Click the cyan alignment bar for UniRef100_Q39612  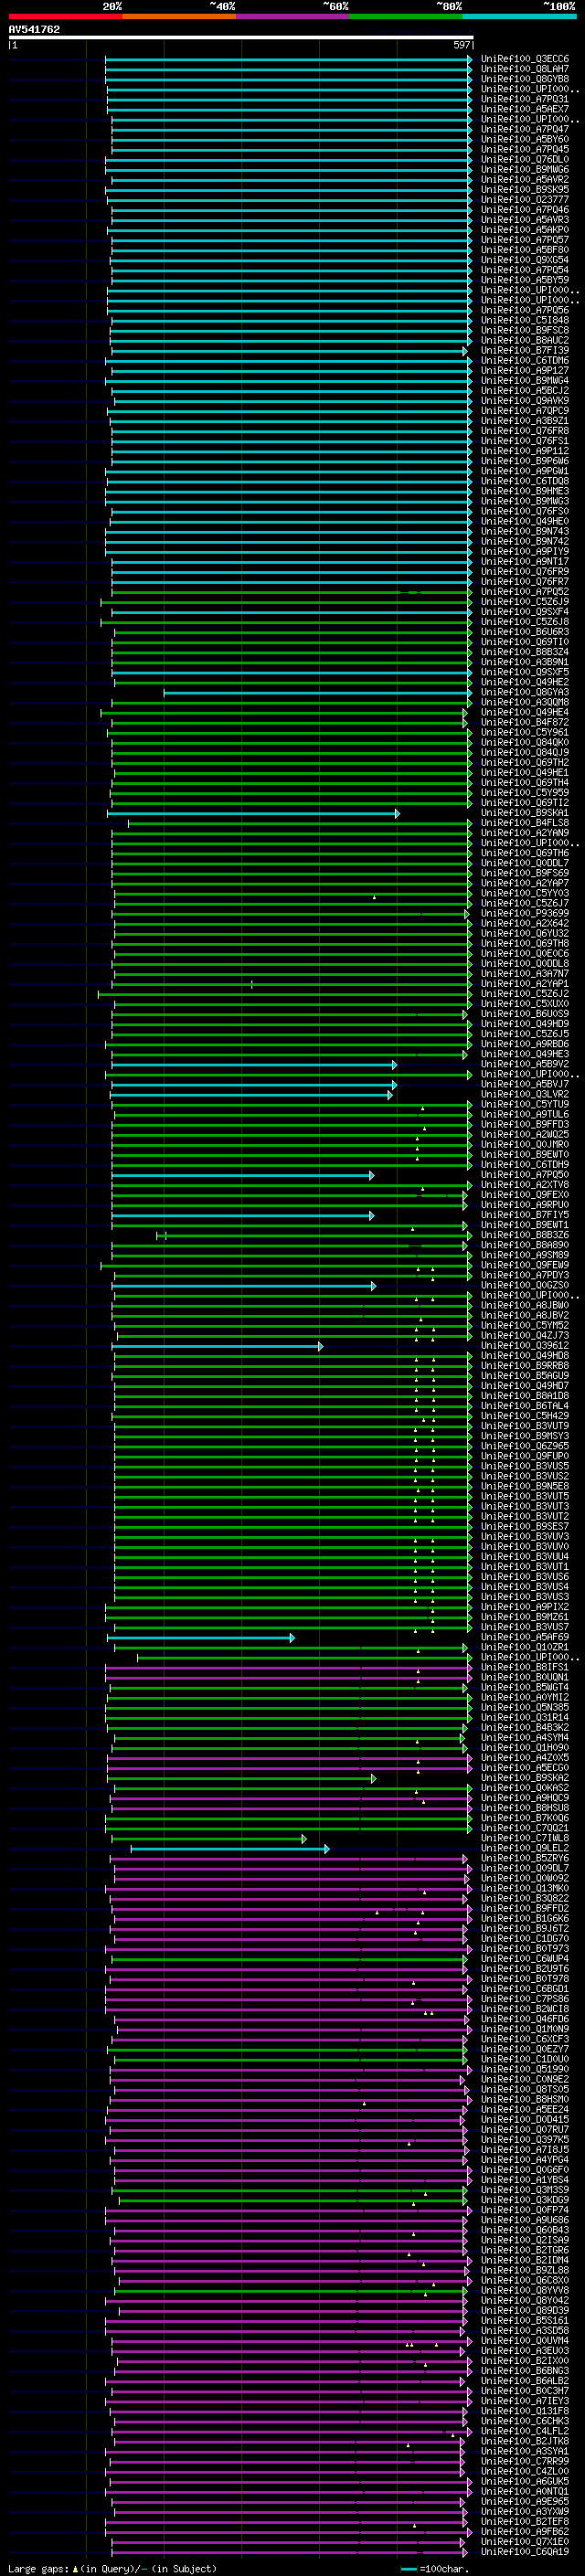(x=217, y=1346)
